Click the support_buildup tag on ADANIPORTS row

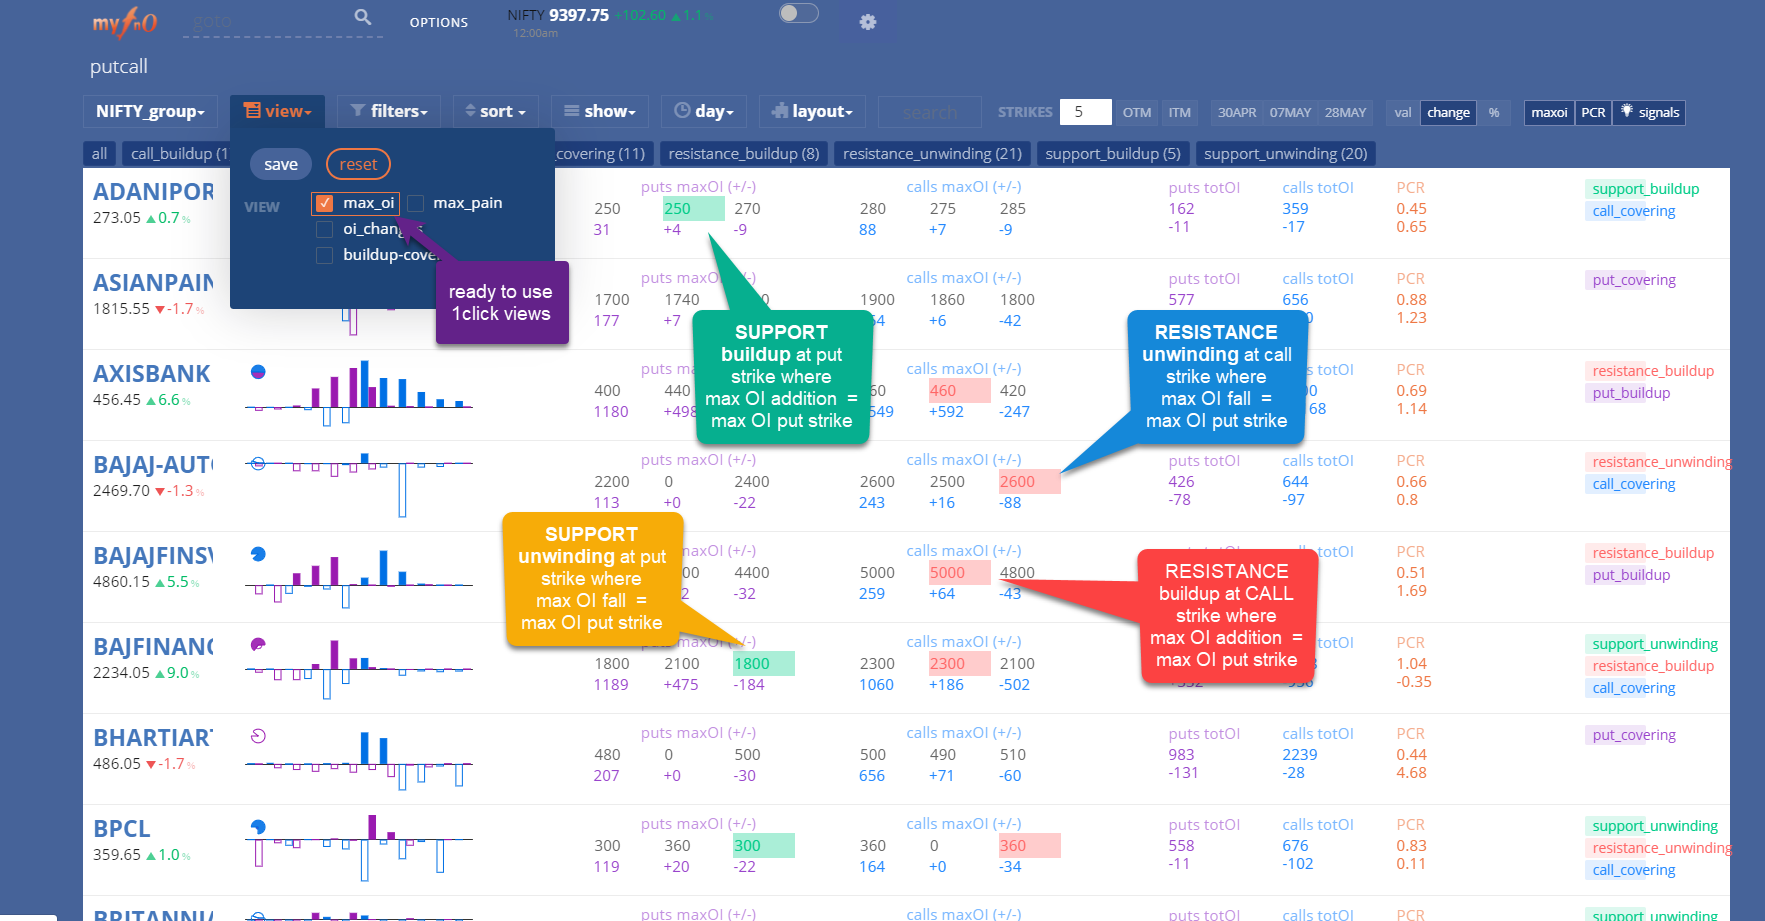pyautogui.click(x=1645, y=189)
